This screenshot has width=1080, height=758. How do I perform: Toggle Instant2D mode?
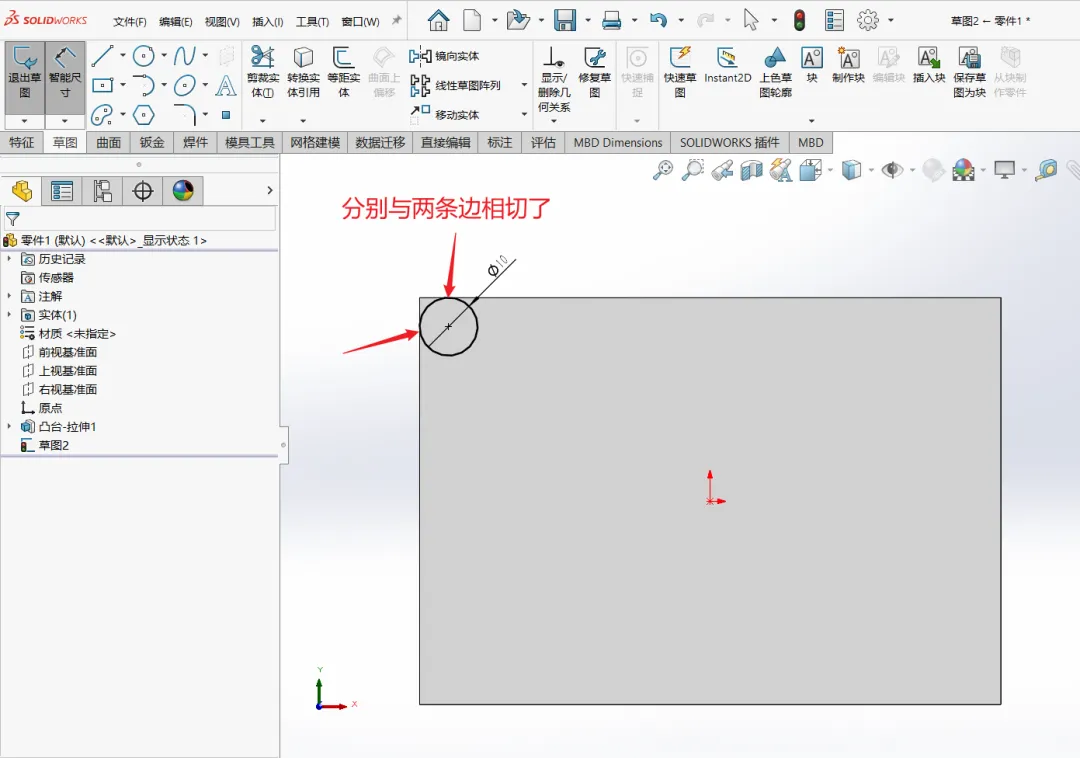click(x=727, y=65)
